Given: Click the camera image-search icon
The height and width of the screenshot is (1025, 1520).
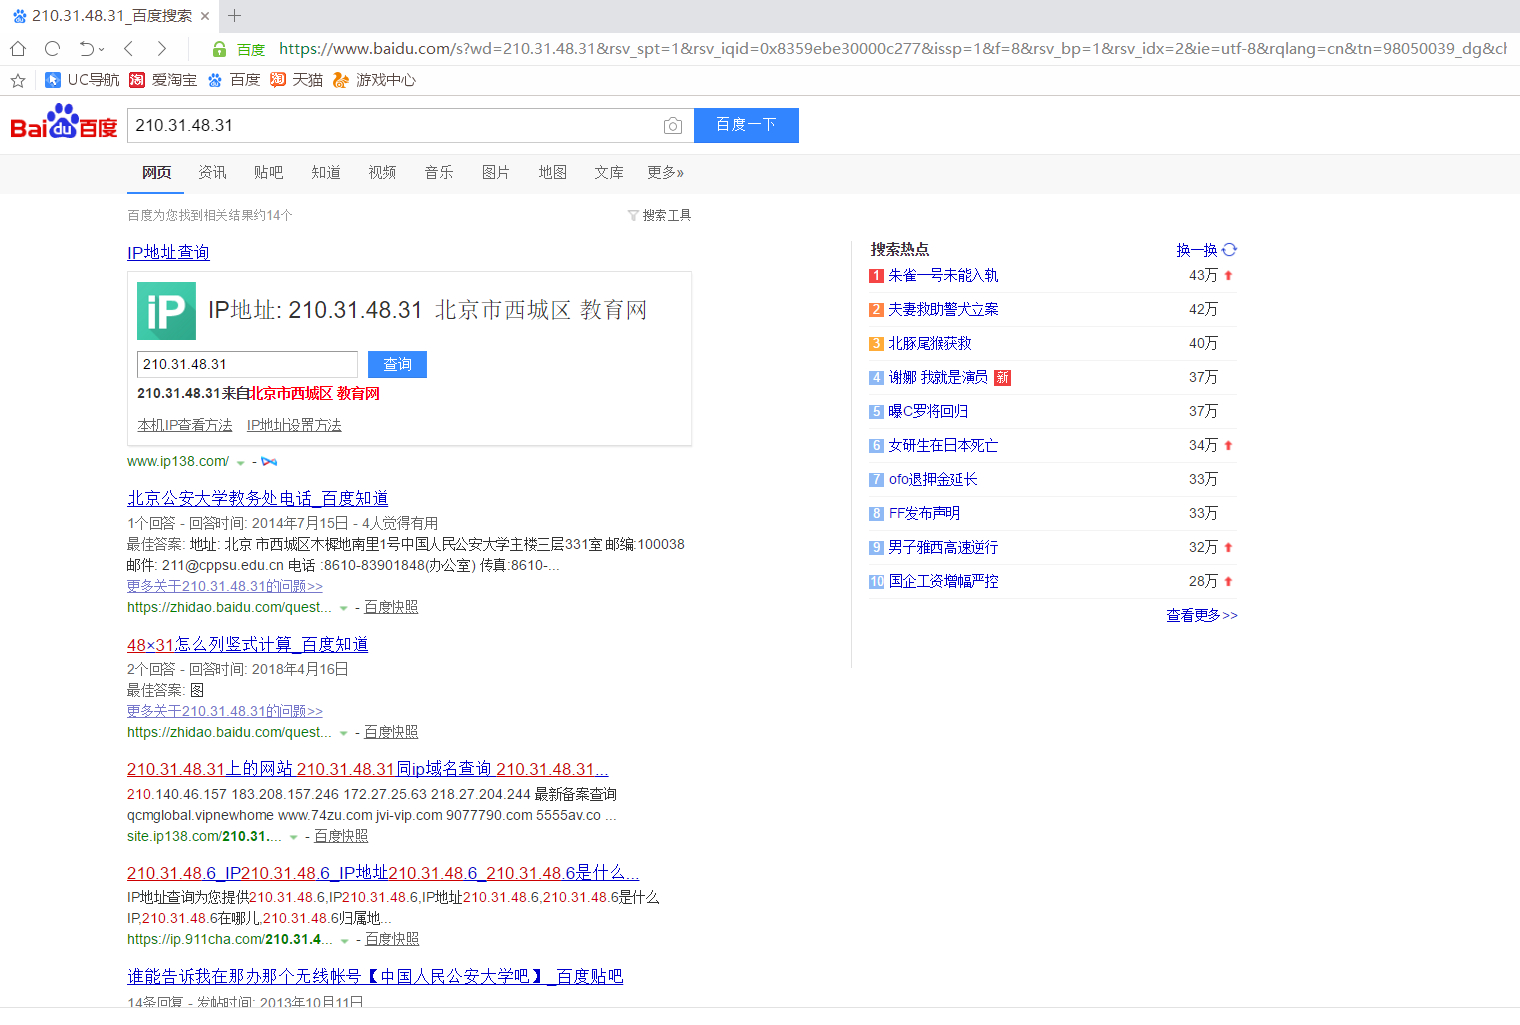Looking at the screenshot, I should coord(673,126).
